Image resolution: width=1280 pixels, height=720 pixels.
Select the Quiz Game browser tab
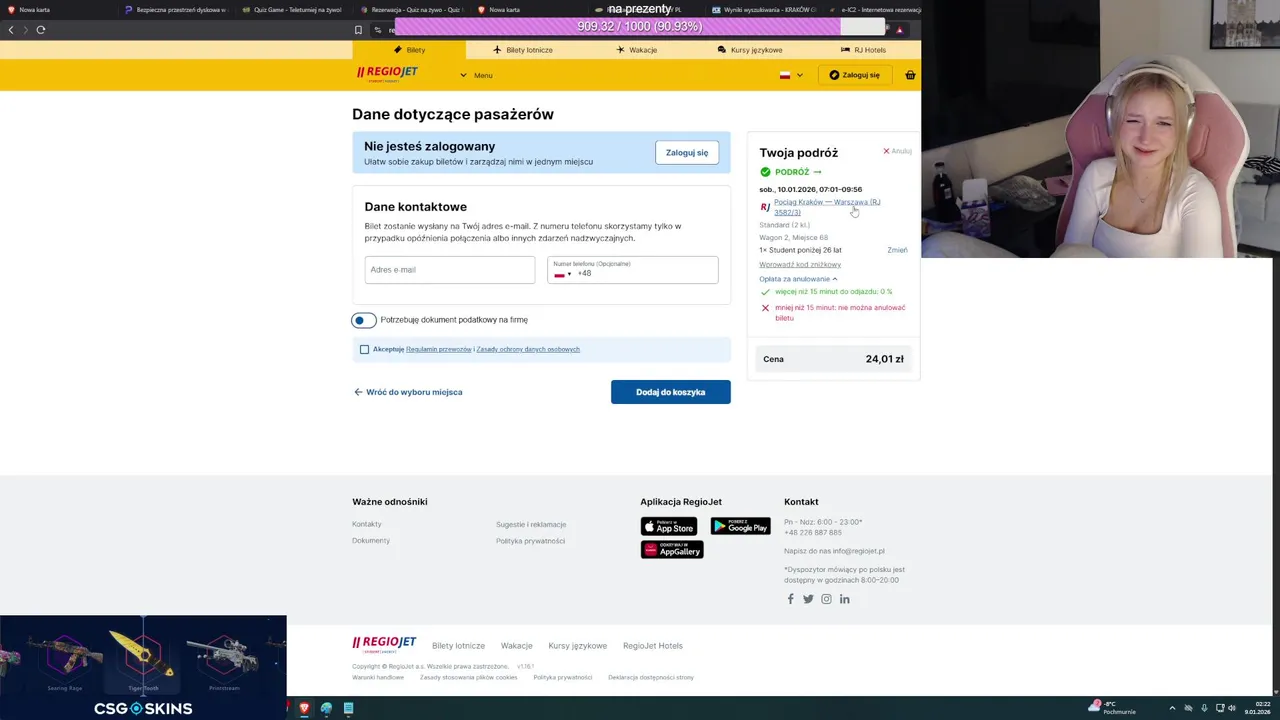tap(292, 9)
